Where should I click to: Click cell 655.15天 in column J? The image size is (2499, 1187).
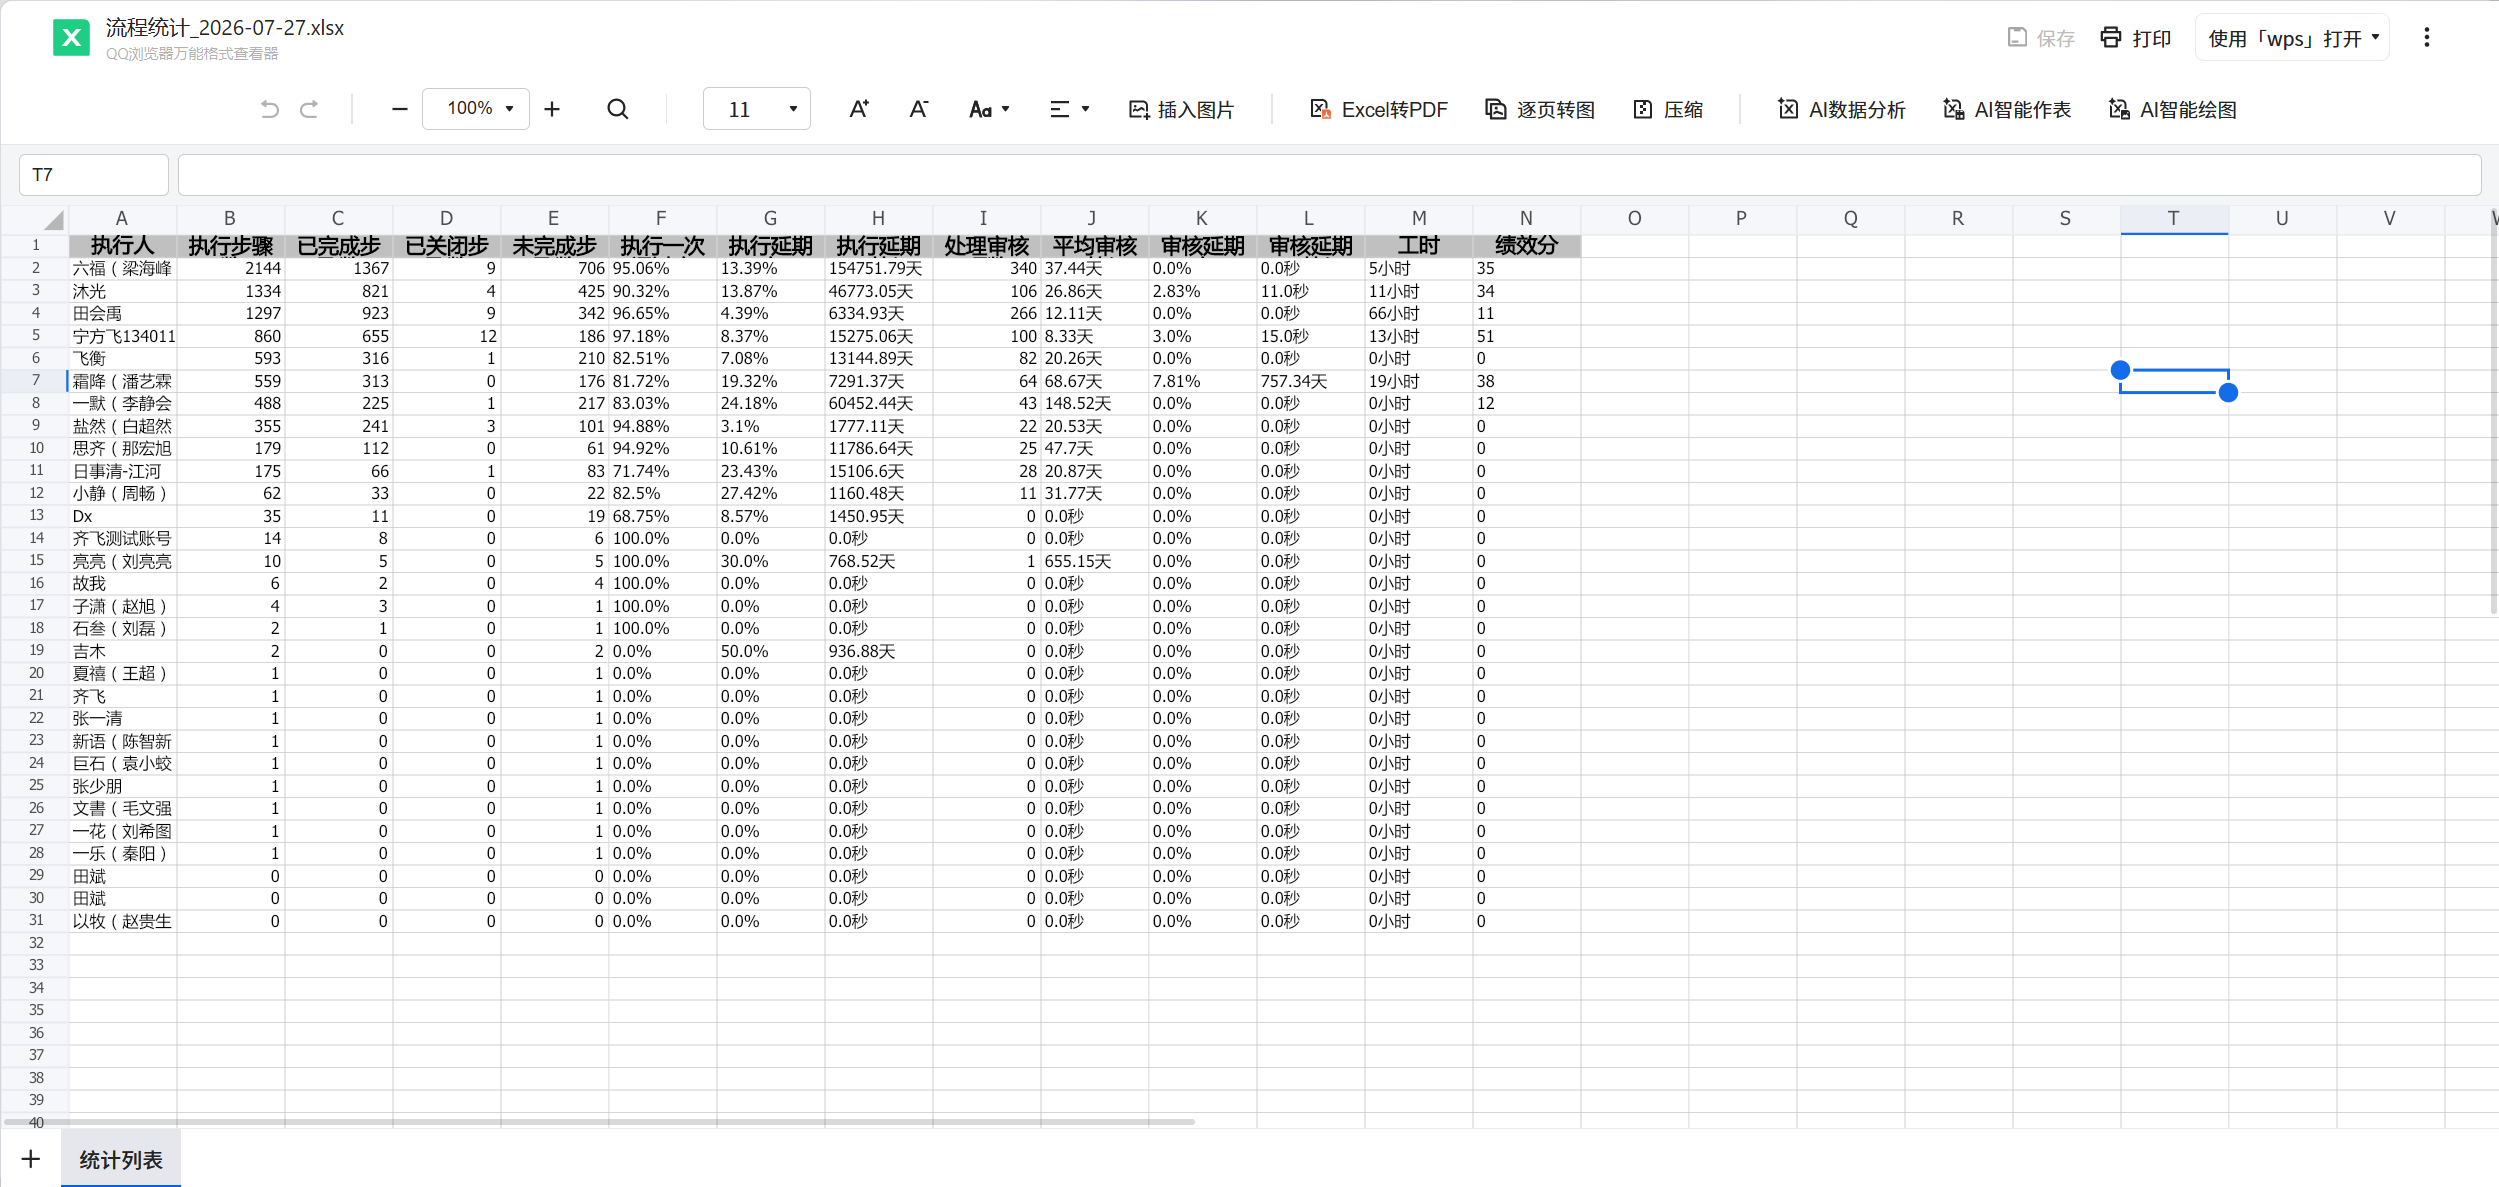tap(1094, 561)
